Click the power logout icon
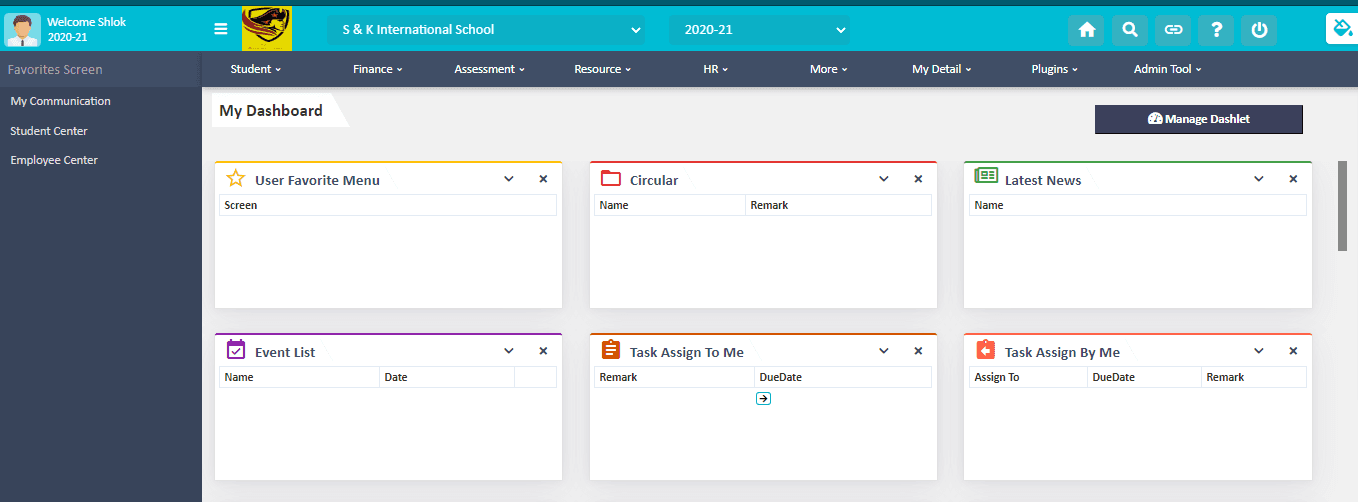The width and height of the screenshot is (1358, 502). click(1259, 30)
